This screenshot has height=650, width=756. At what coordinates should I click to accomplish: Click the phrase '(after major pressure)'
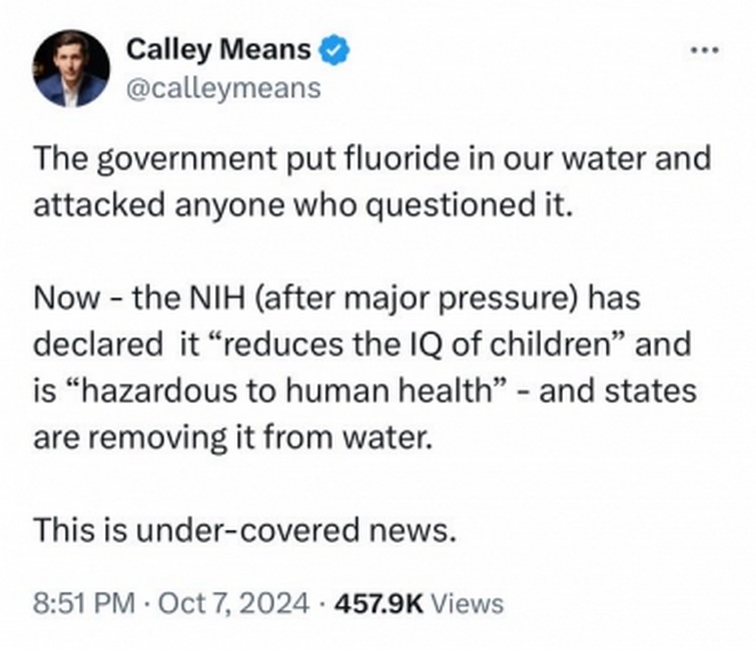(x=417, y=299)
